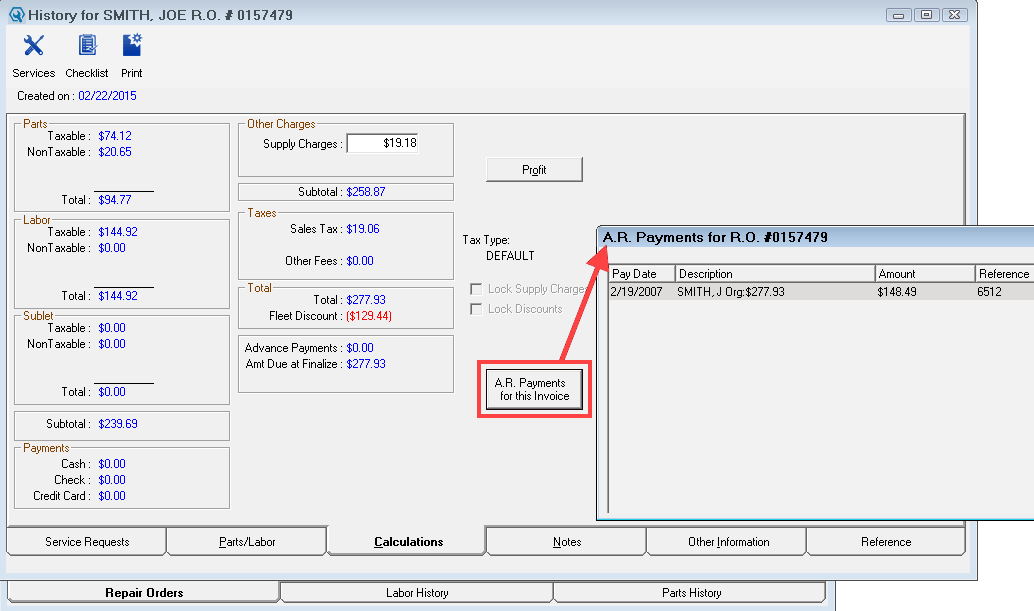1034x611 pixels.
Task: Click the Print toolbar icon
Action: 132,47
